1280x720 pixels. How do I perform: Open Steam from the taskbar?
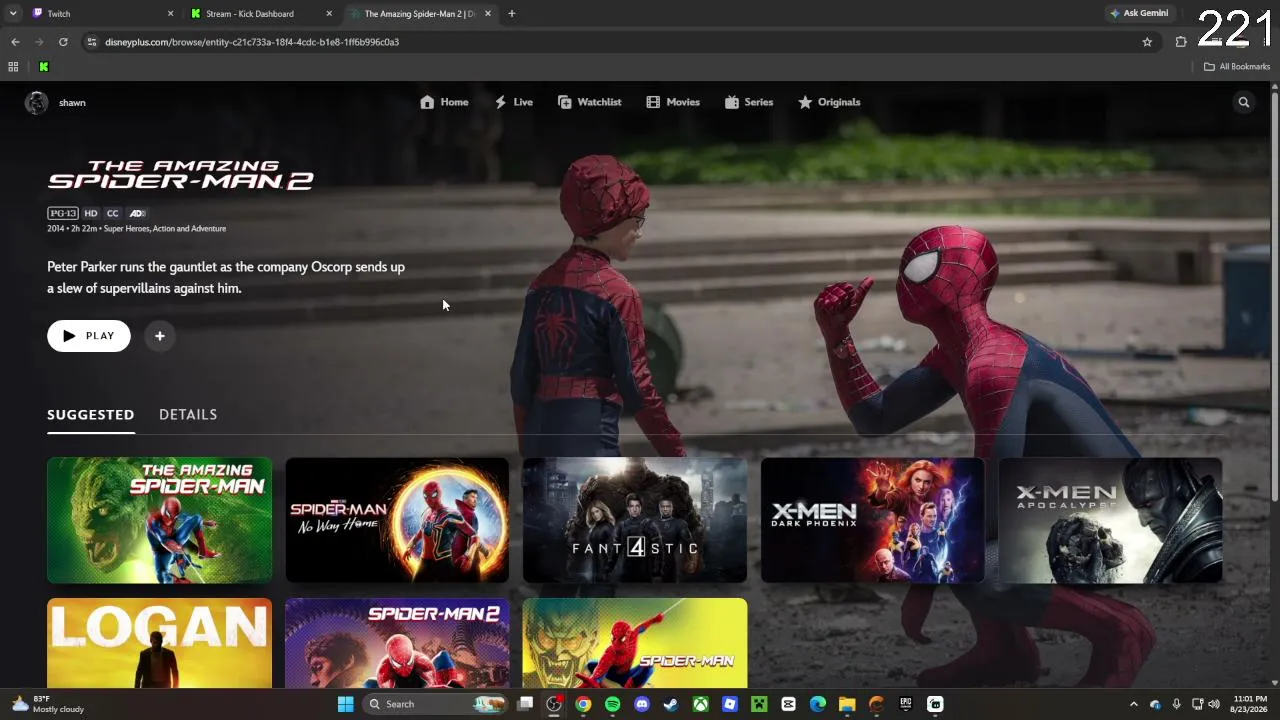coord(671,704)
